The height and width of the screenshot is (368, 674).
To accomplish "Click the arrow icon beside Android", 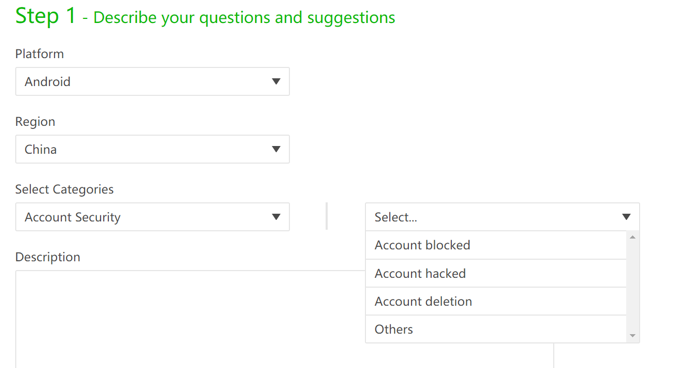I will 276,81.
